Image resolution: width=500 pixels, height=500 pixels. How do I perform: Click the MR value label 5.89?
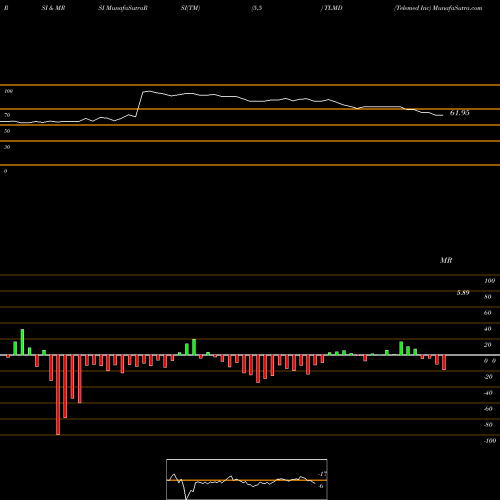point(463,293)
